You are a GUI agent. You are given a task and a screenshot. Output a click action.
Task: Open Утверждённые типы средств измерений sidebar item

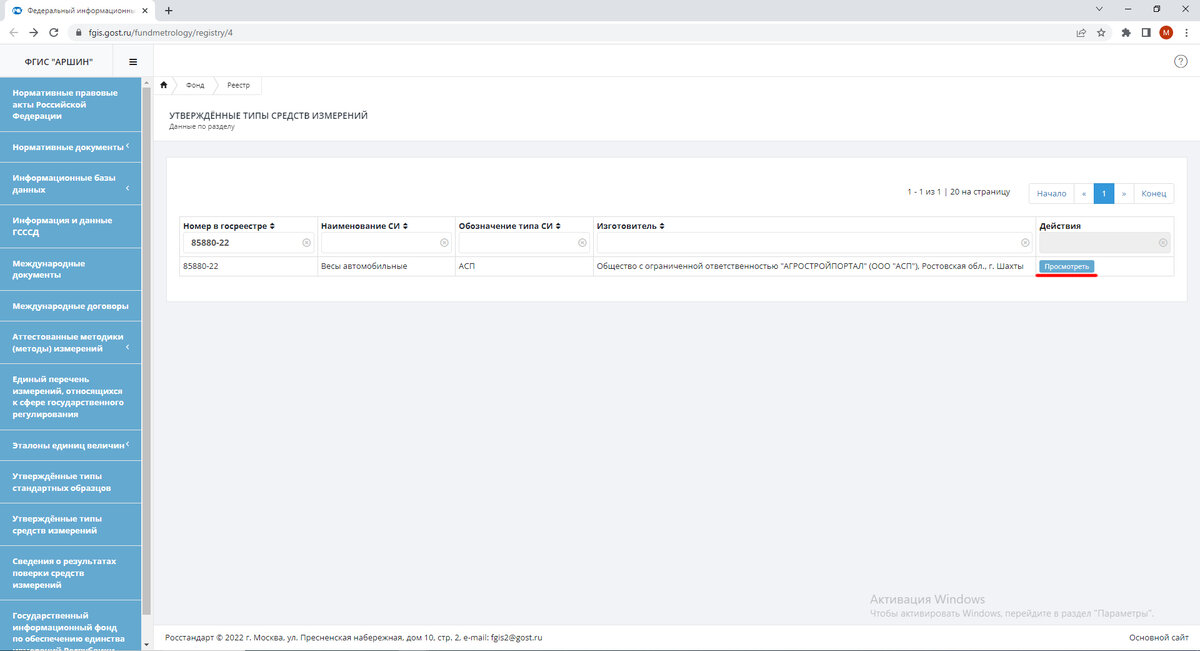(70, 525)
